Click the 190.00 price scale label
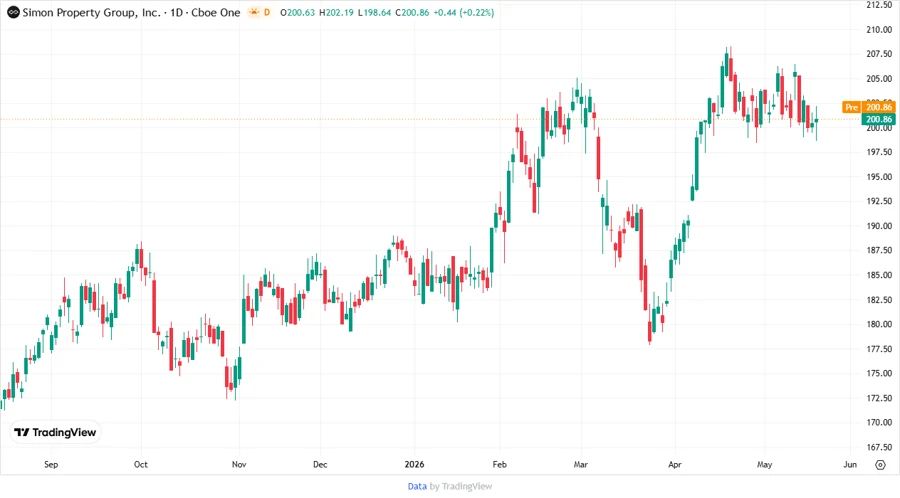 tap(879, 226)
